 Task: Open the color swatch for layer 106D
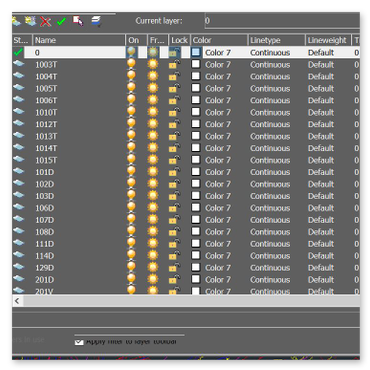[x=196, y=207]
